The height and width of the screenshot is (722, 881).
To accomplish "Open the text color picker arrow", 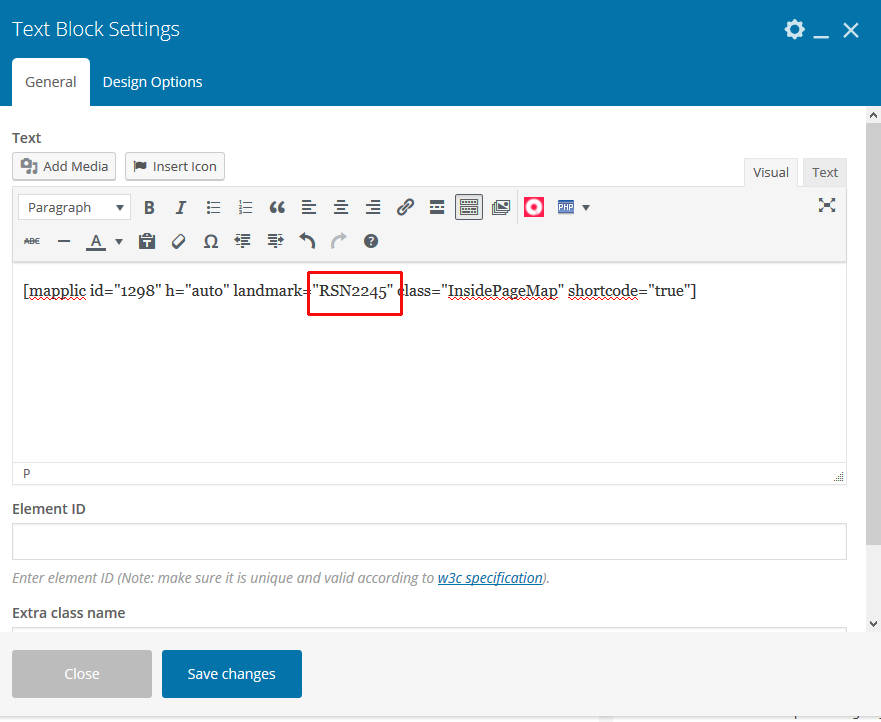I will (119, 241).
